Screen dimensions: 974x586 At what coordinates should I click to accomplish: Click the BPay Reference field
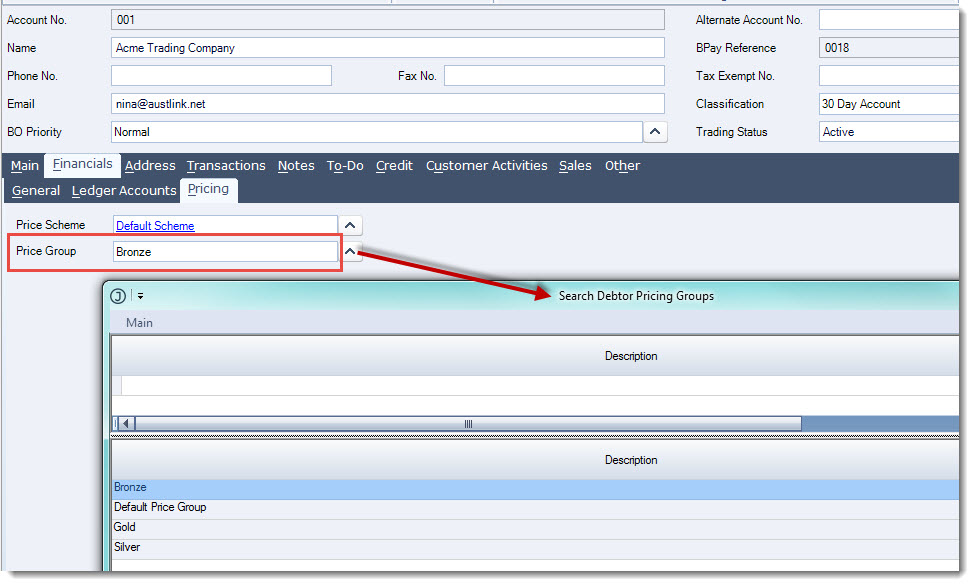click(889, 48)
